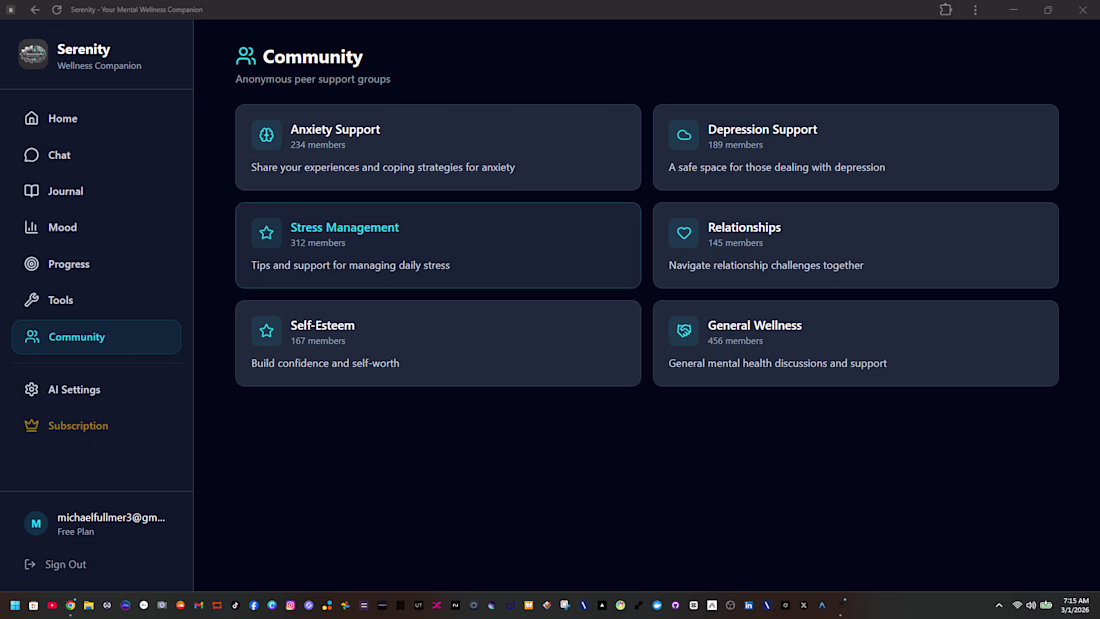Open Gmail from the taskbar

(x=199, y=605)
